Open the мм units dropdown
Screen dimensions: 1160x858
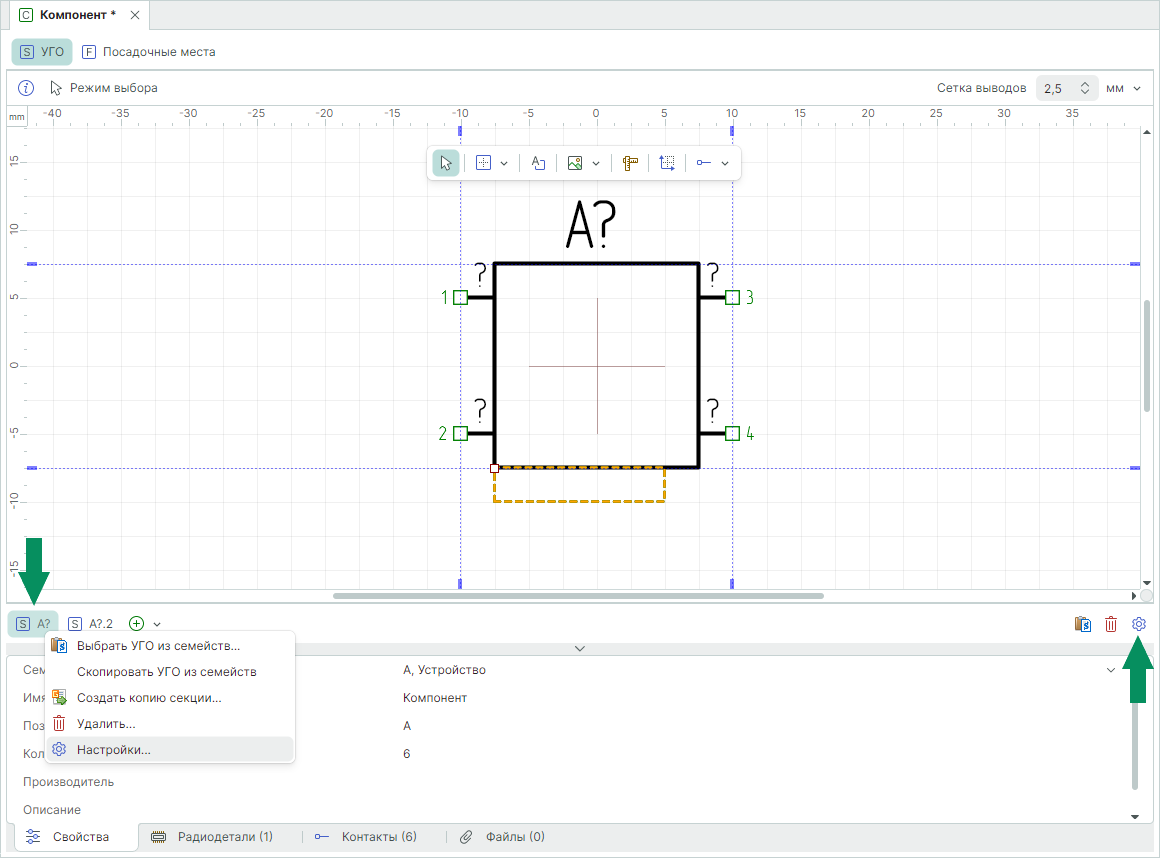pyautogui.click(x=1123, y=88)
